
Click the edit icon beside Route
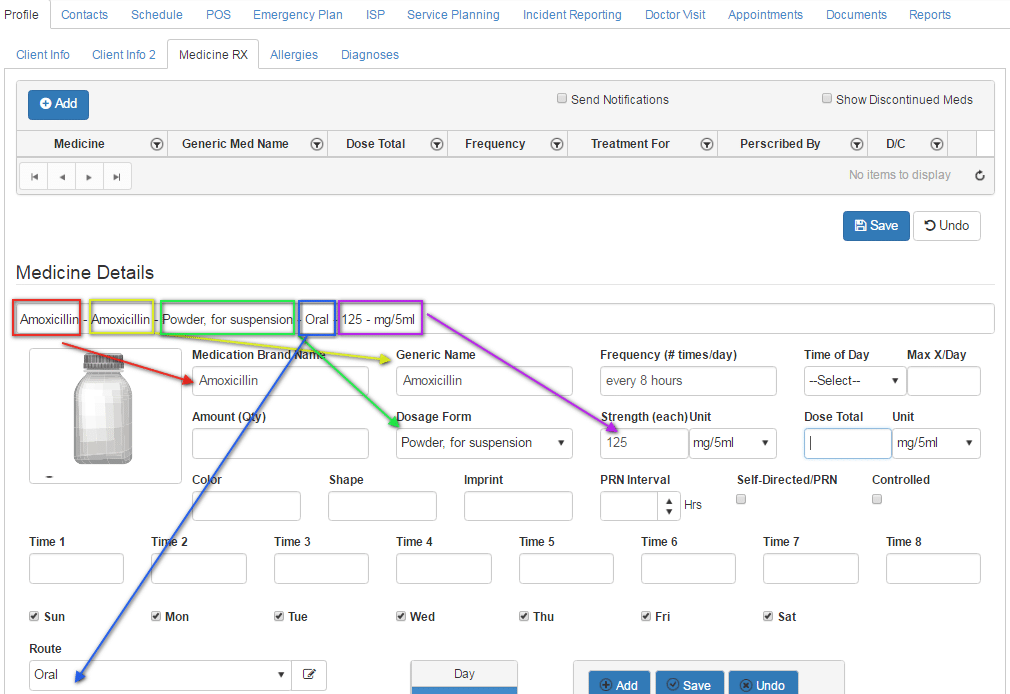[309, 675]
